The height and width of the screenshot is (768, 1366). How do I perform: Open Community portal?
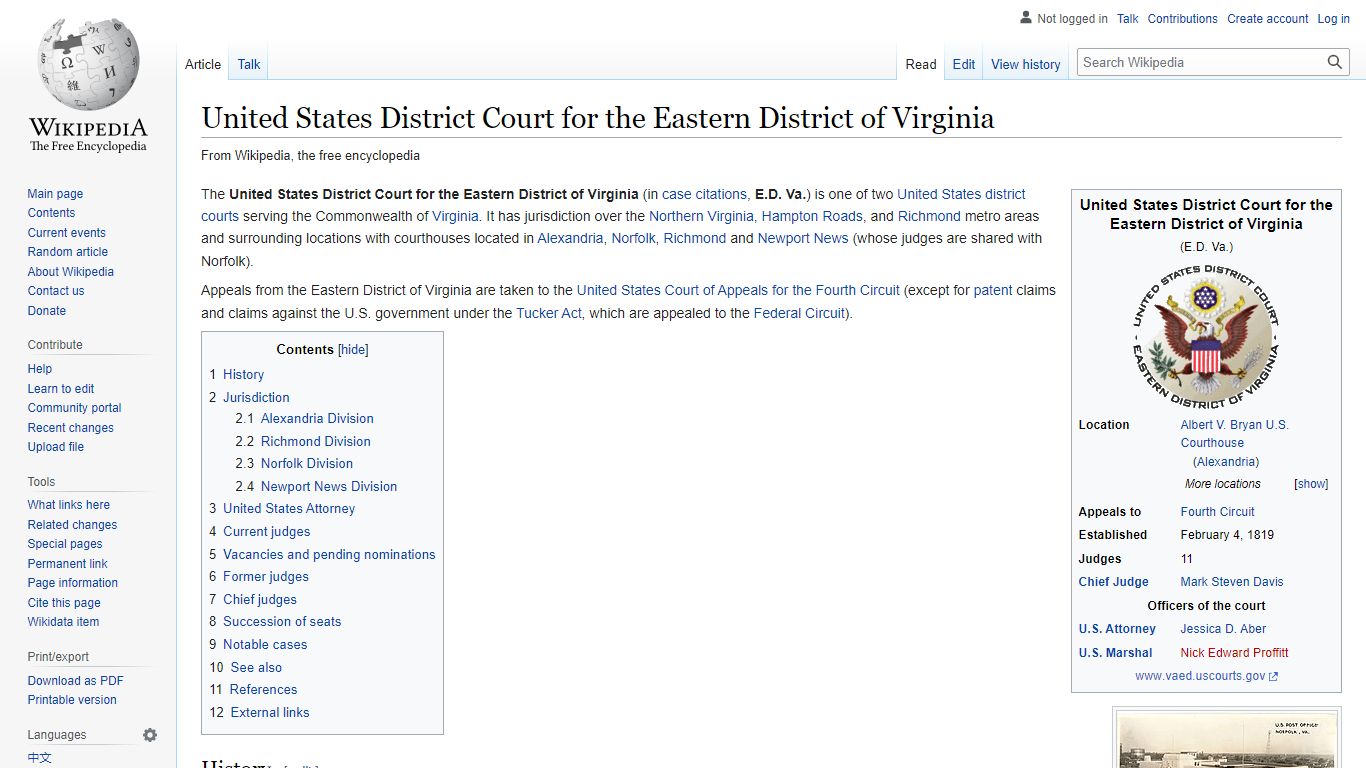(75, 408)
